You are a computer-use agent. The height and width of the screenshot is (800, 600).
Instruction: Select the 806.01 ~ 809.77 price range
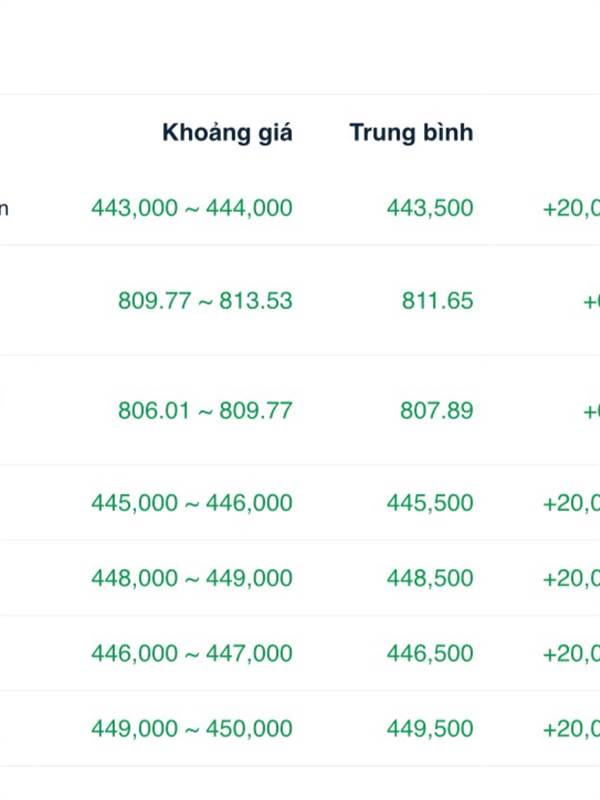(x=205, y=411)
